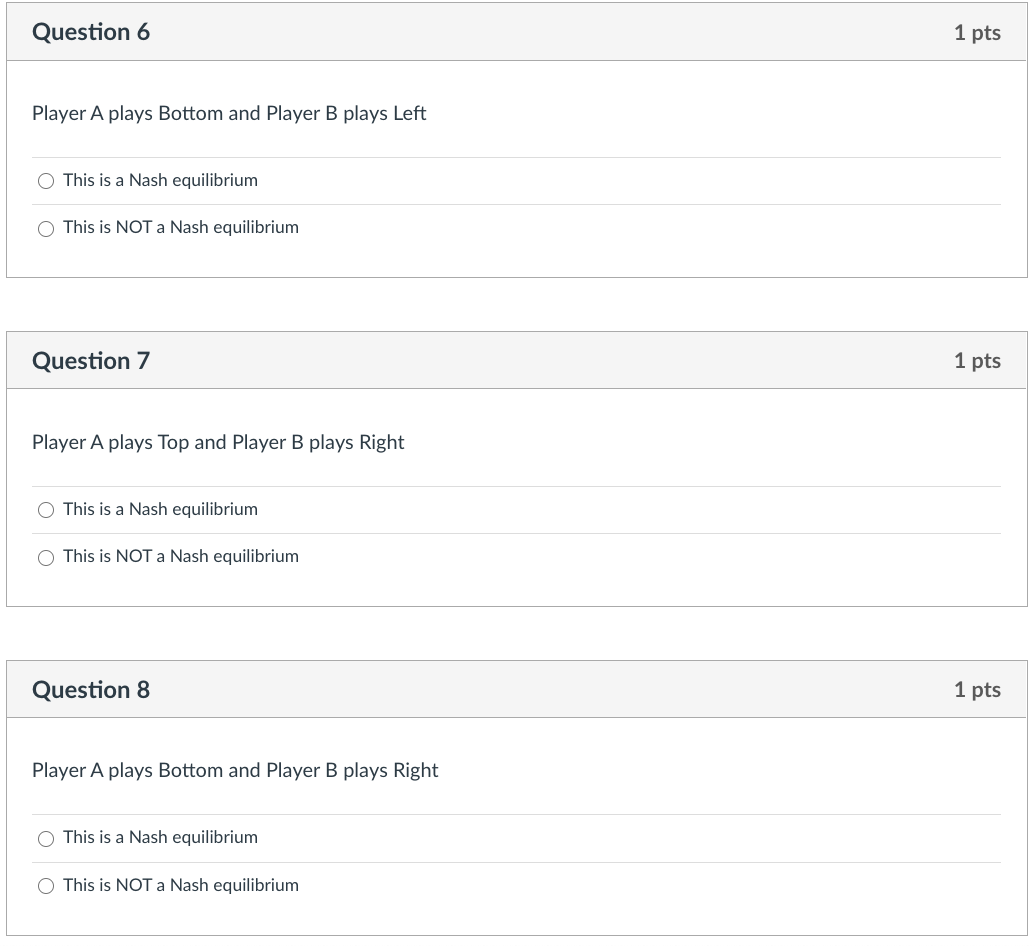Click the Question 7 header

pos(91,360)
